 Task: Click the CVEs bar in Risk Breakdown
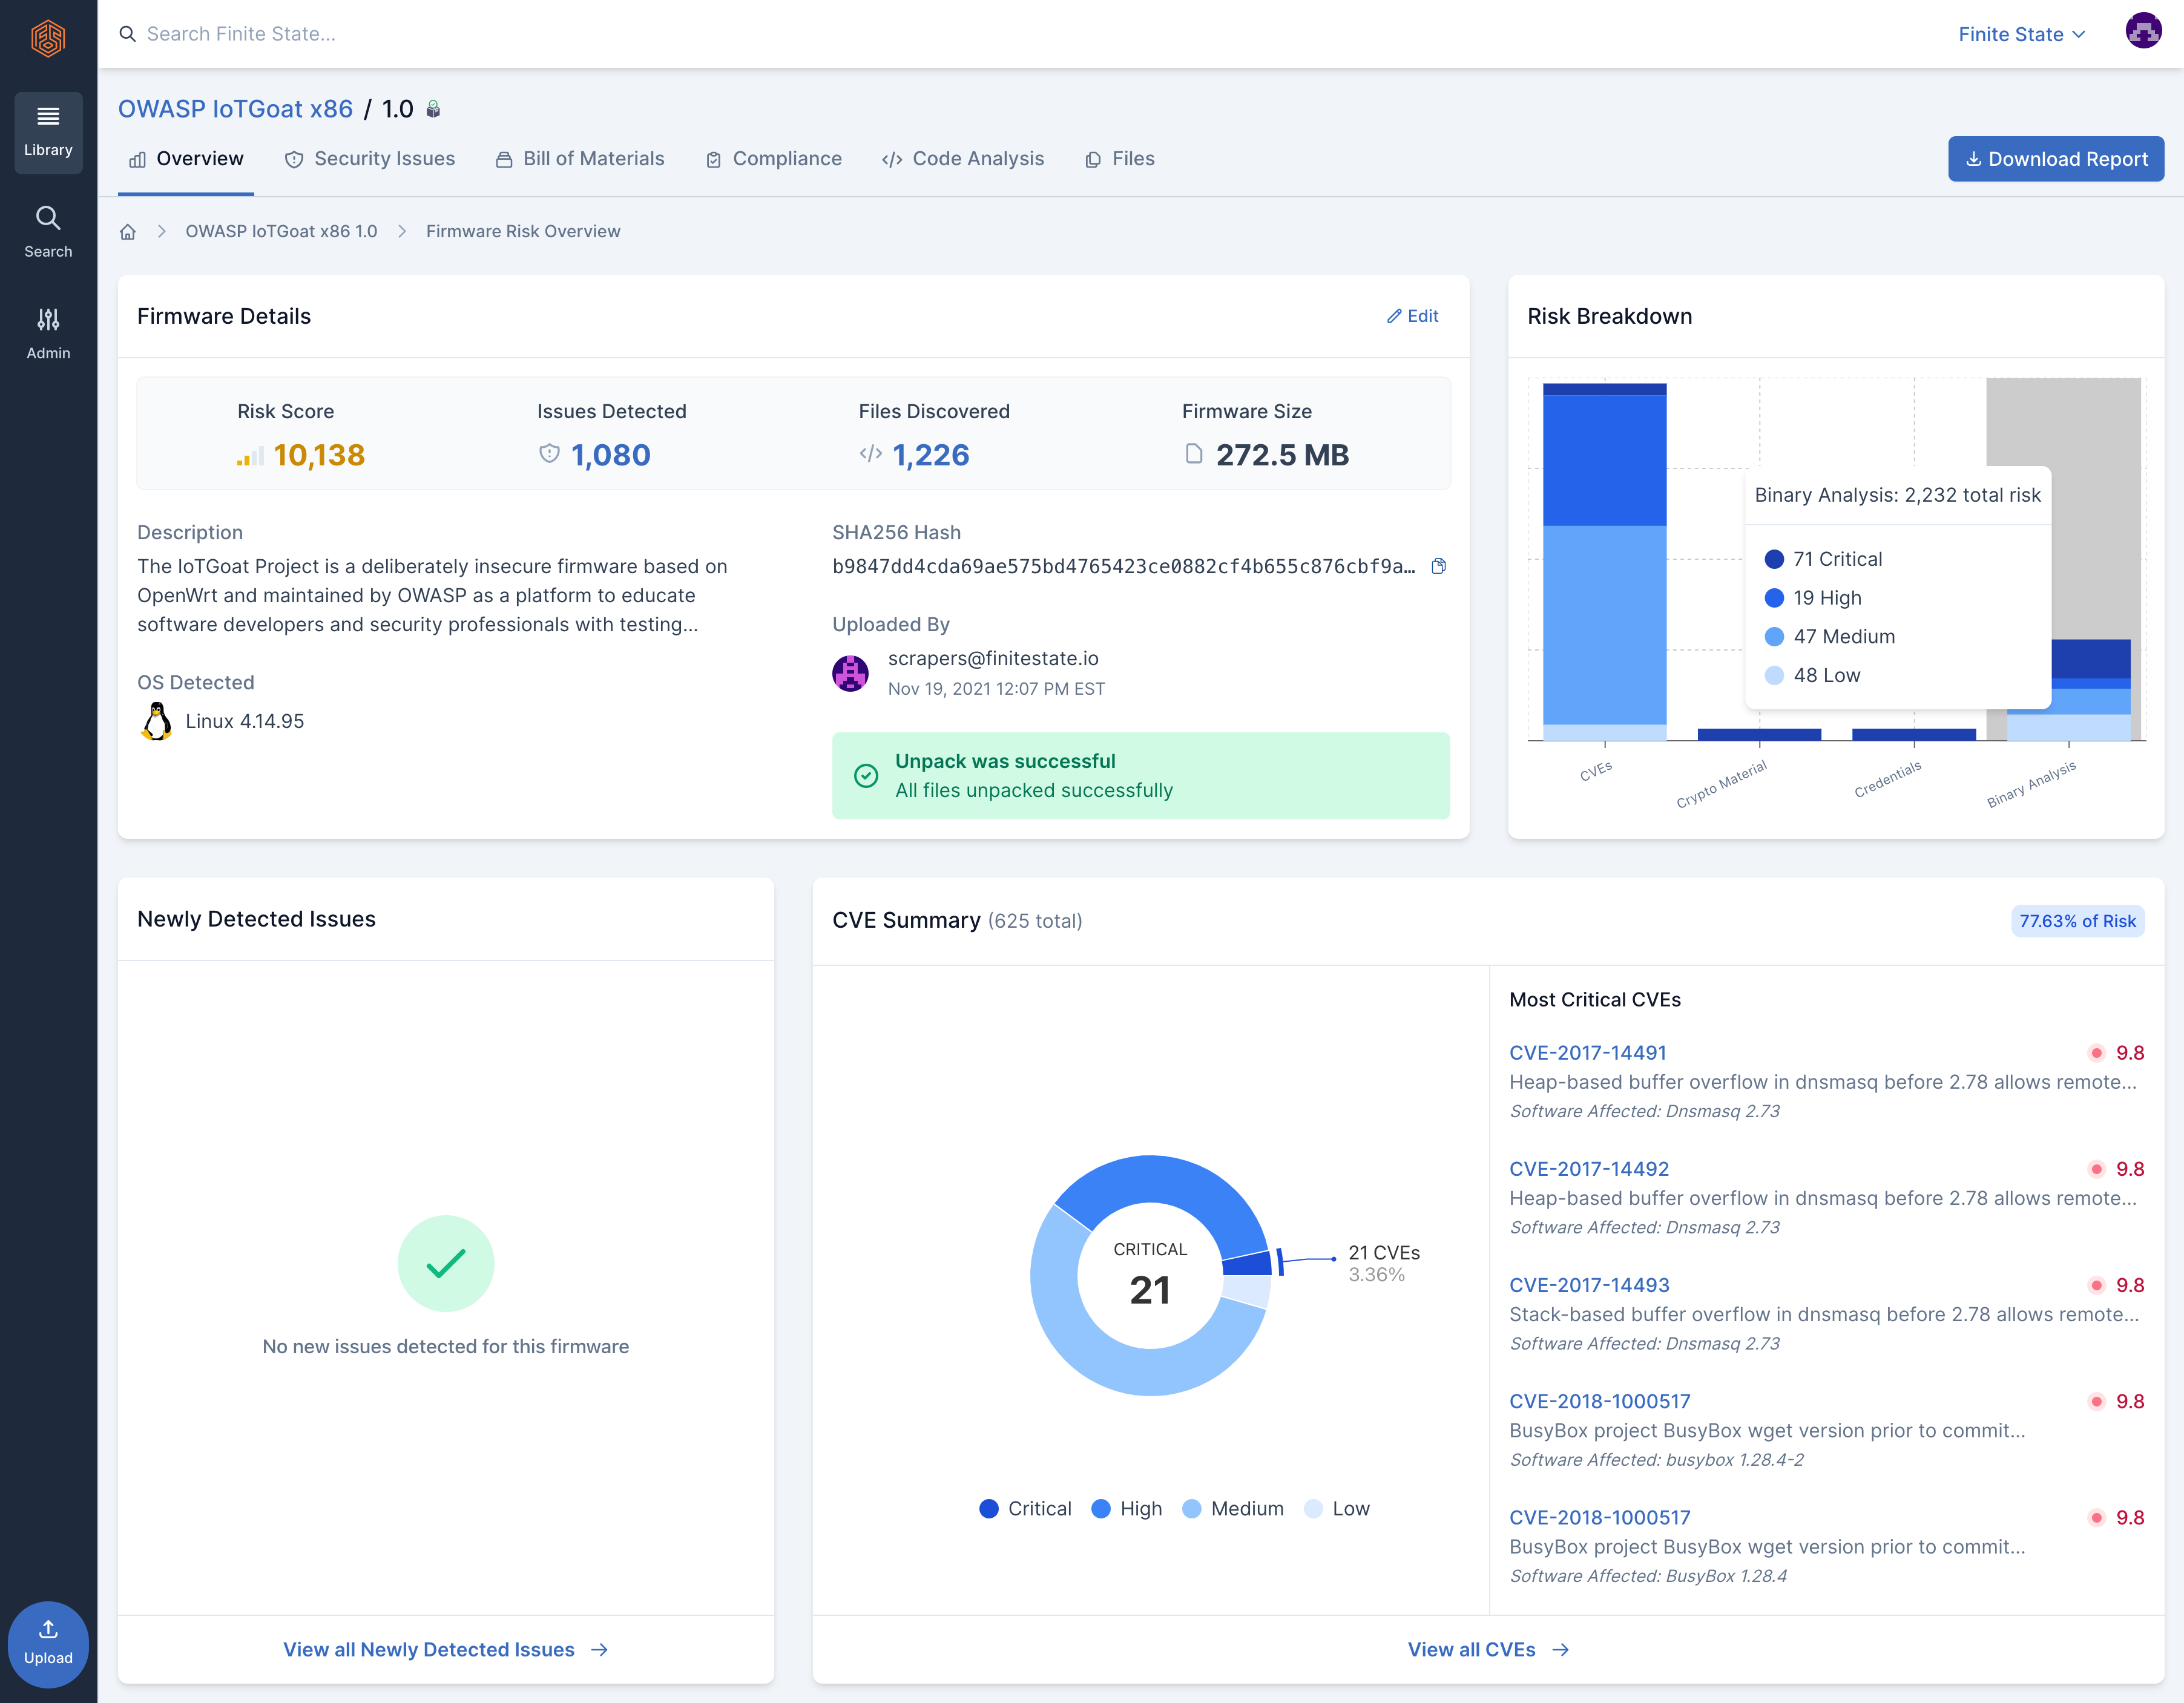[1604, 561]
